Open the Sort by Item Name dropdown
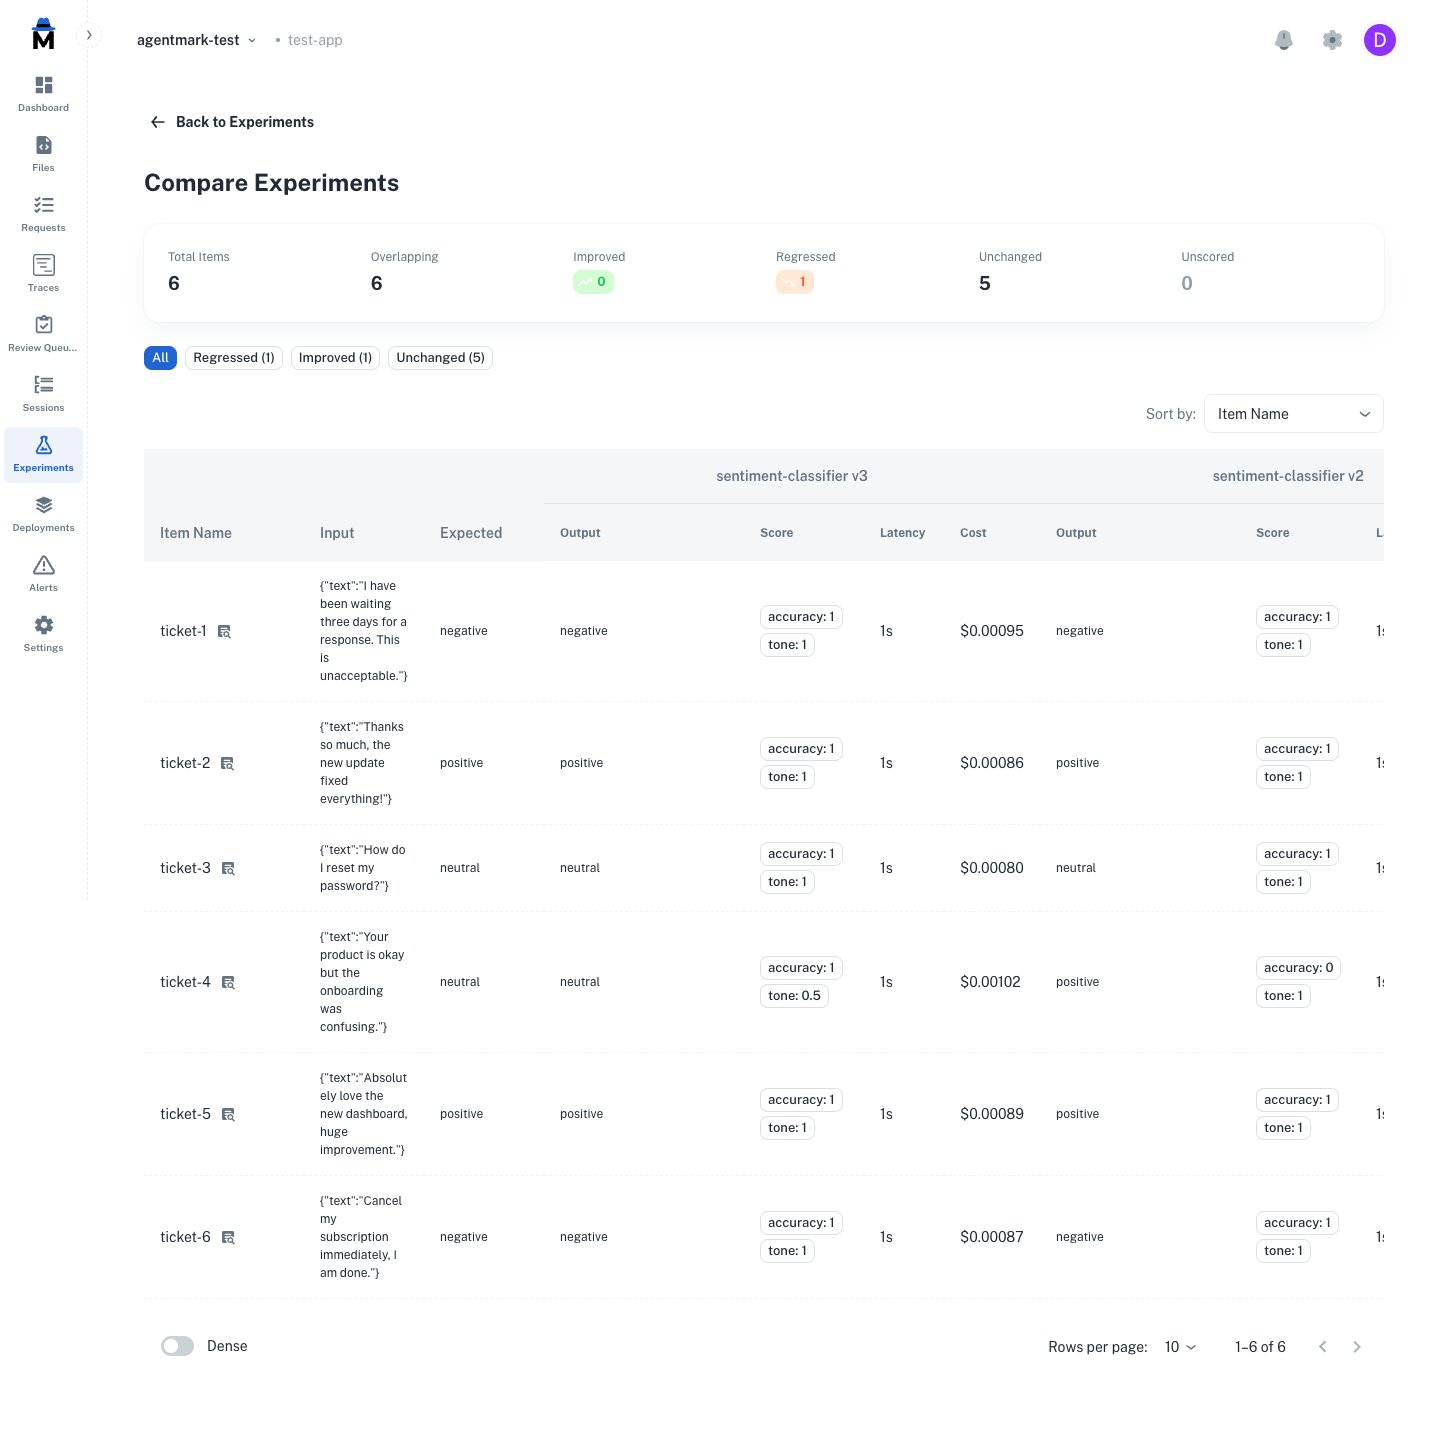This screenshot has width=1440, height=1435. (x=1293, y=414)
